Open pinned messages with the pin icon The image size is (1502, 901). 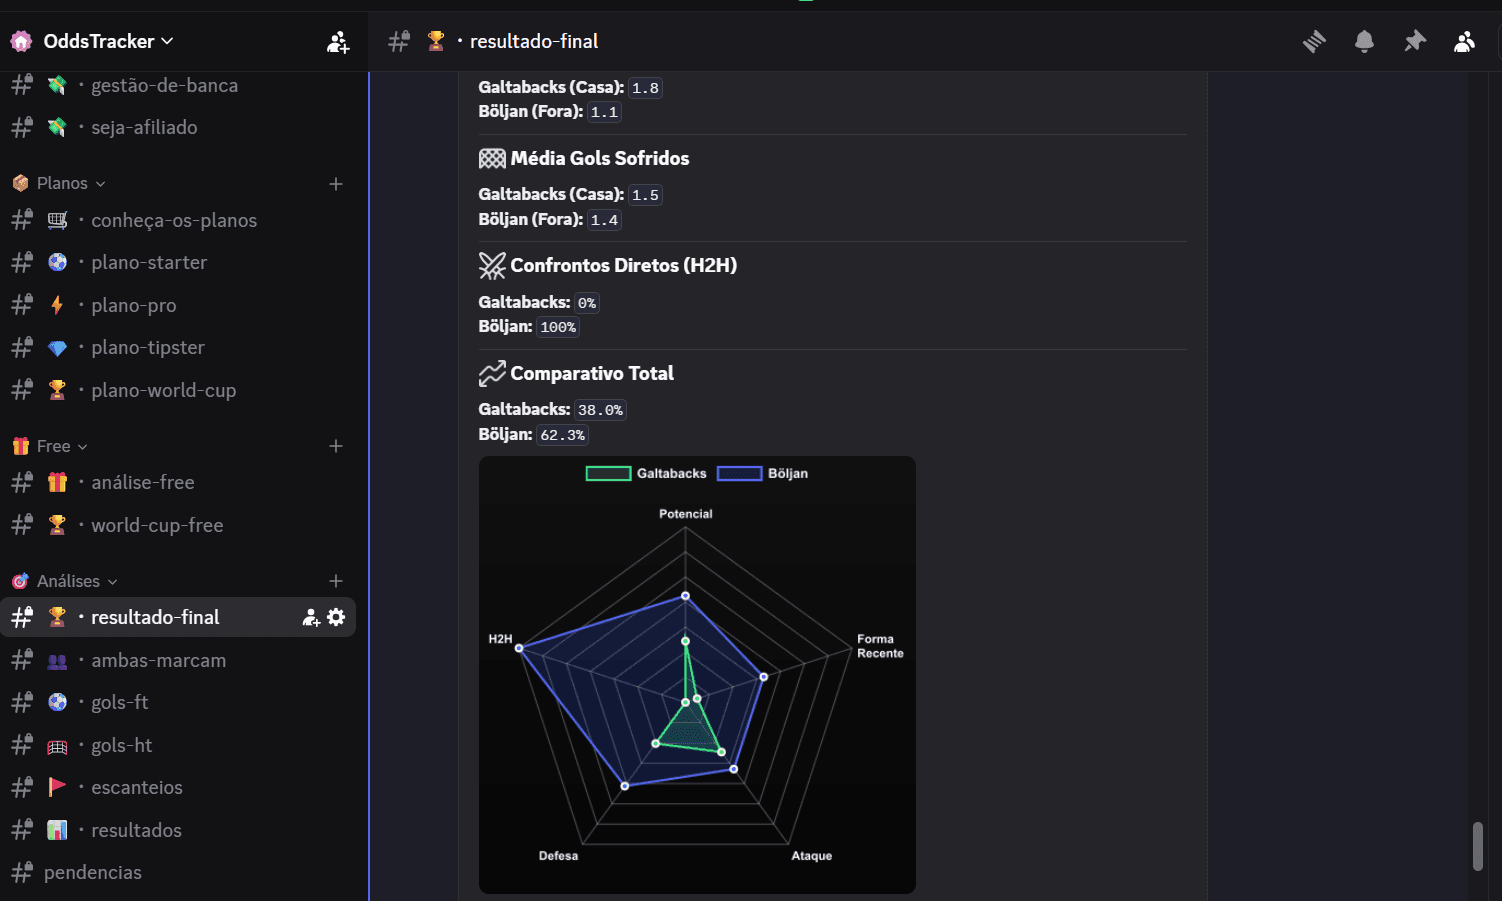1414,41
